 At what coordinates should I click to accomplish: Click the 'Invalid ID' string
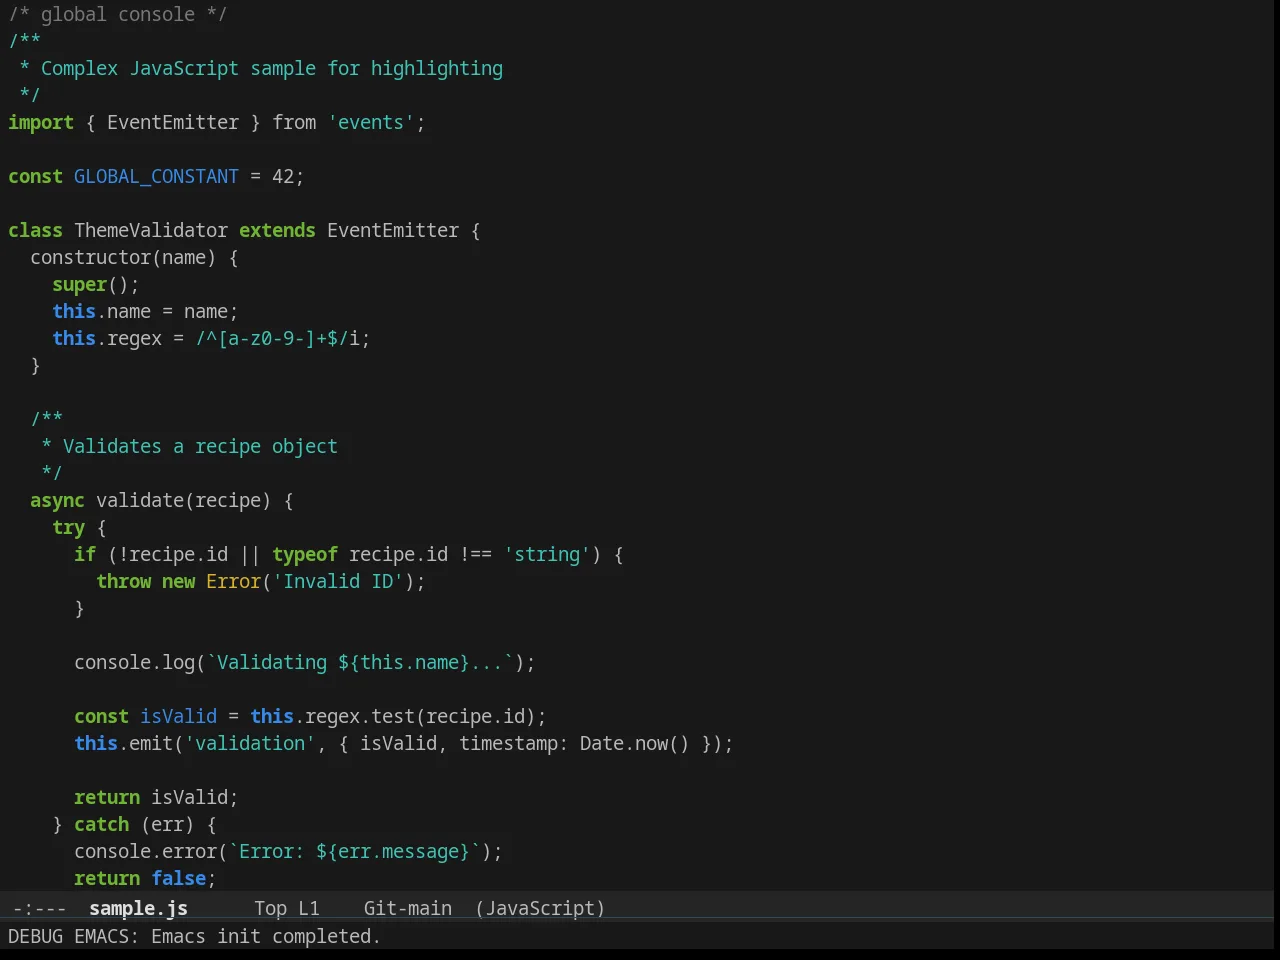click(338, 581)
